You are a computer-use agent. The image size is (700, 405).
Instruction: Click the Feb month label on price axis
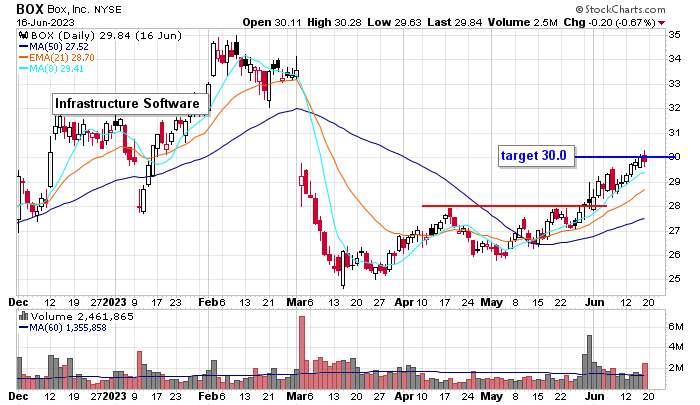pyautogui.click(x=208, y=302)
